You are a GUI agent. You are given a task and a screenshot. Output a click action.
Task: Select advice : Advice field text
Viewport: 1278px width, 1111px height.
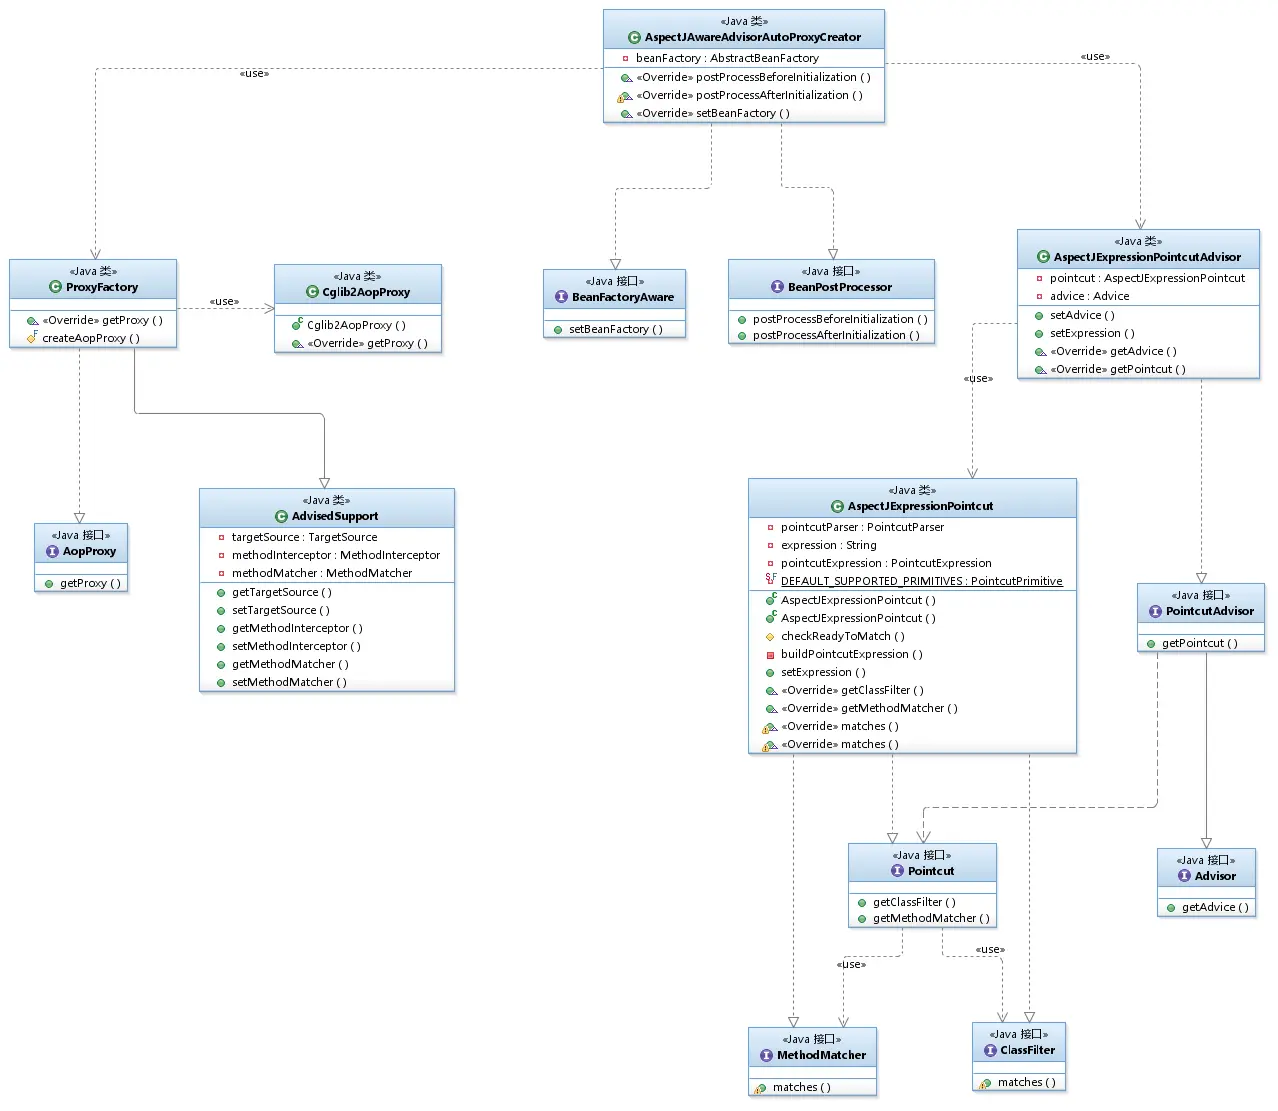coord(1089,296)
